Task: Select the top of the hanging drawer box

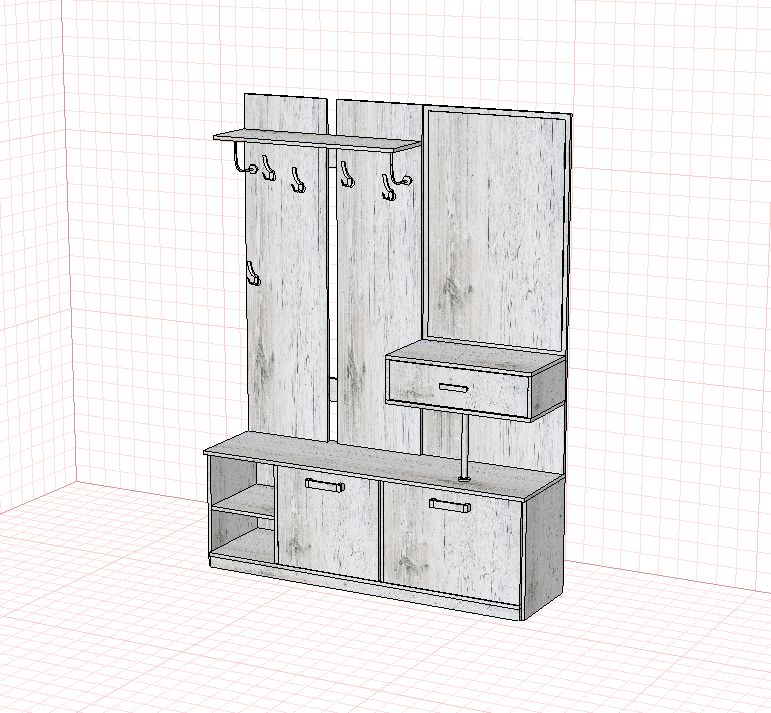Action: pyautogui.click(x=476, y=357)
